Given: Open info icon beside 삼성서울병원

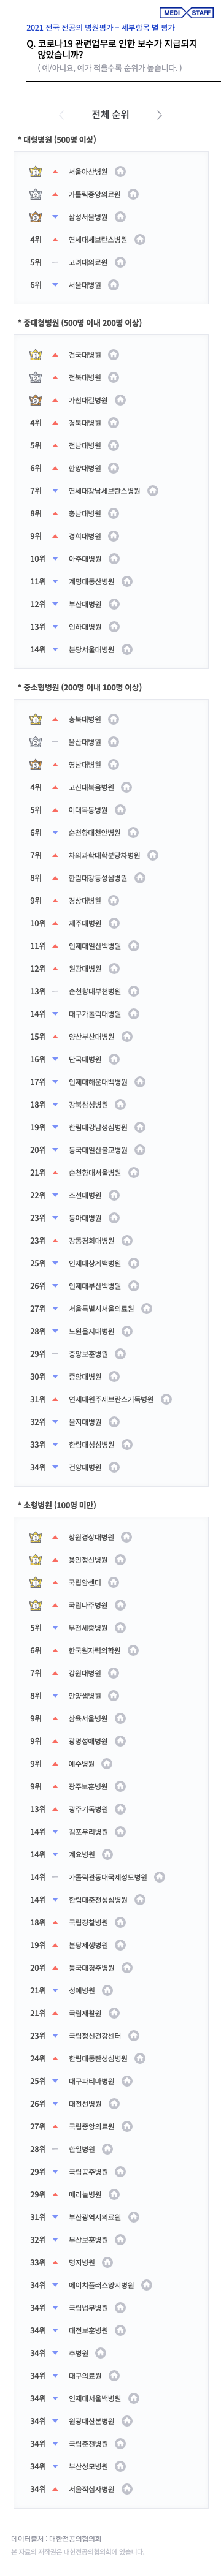Looking at the screenshot, I should point(120,217).
